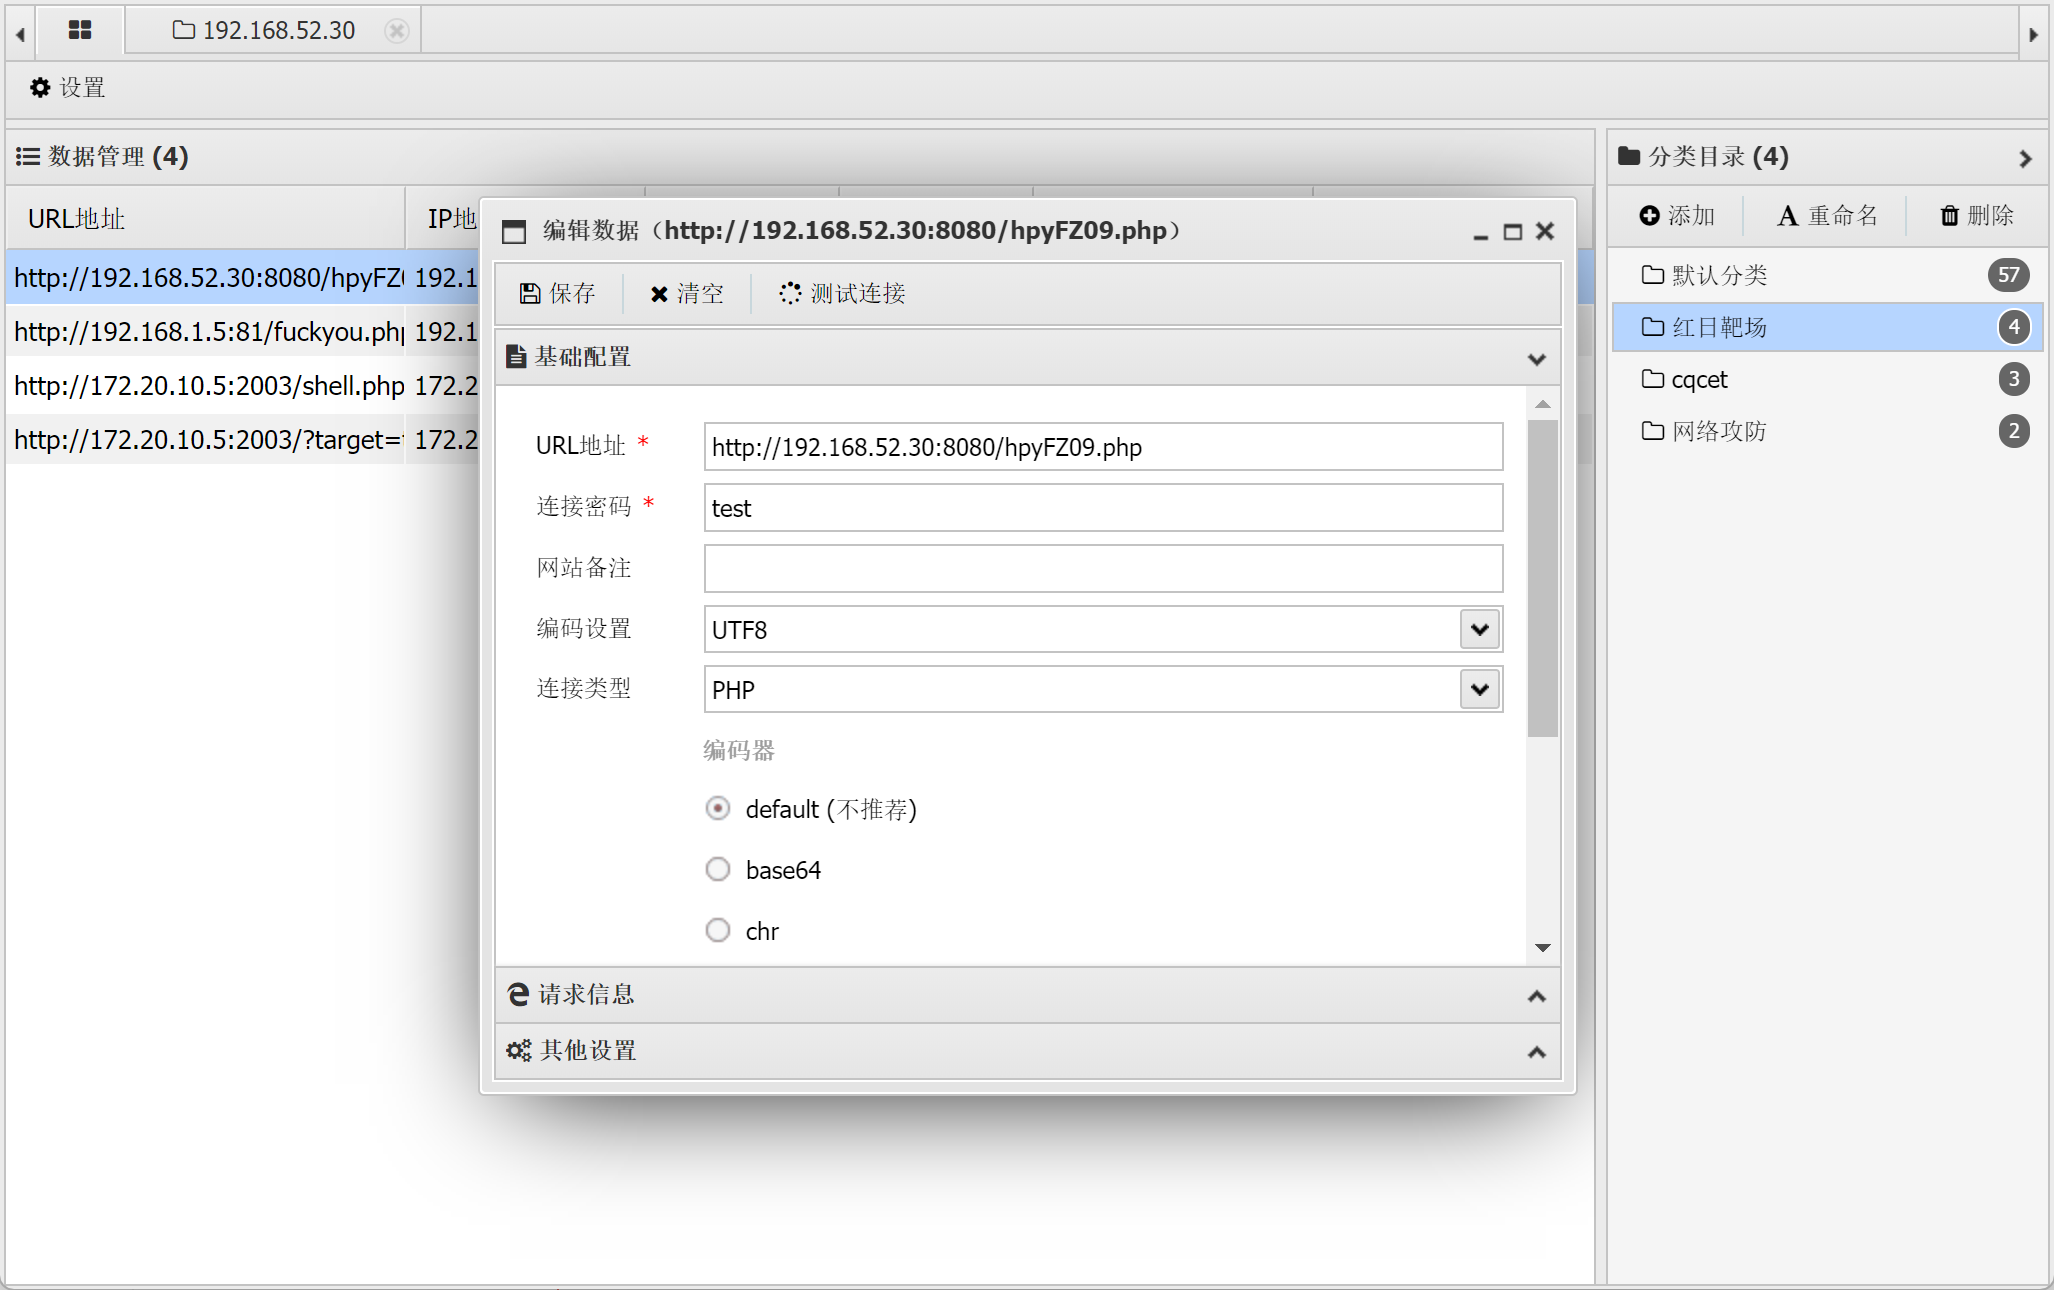Select default (不推荐) encoder radio

[718, 808]
